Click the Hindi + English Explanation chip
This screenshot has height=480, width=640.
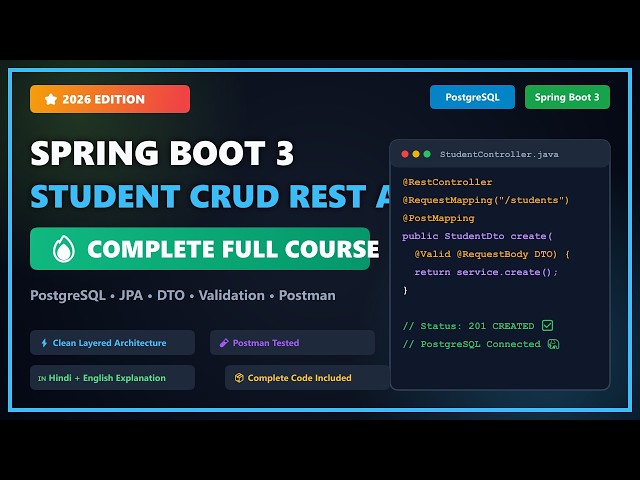(112, 378)
